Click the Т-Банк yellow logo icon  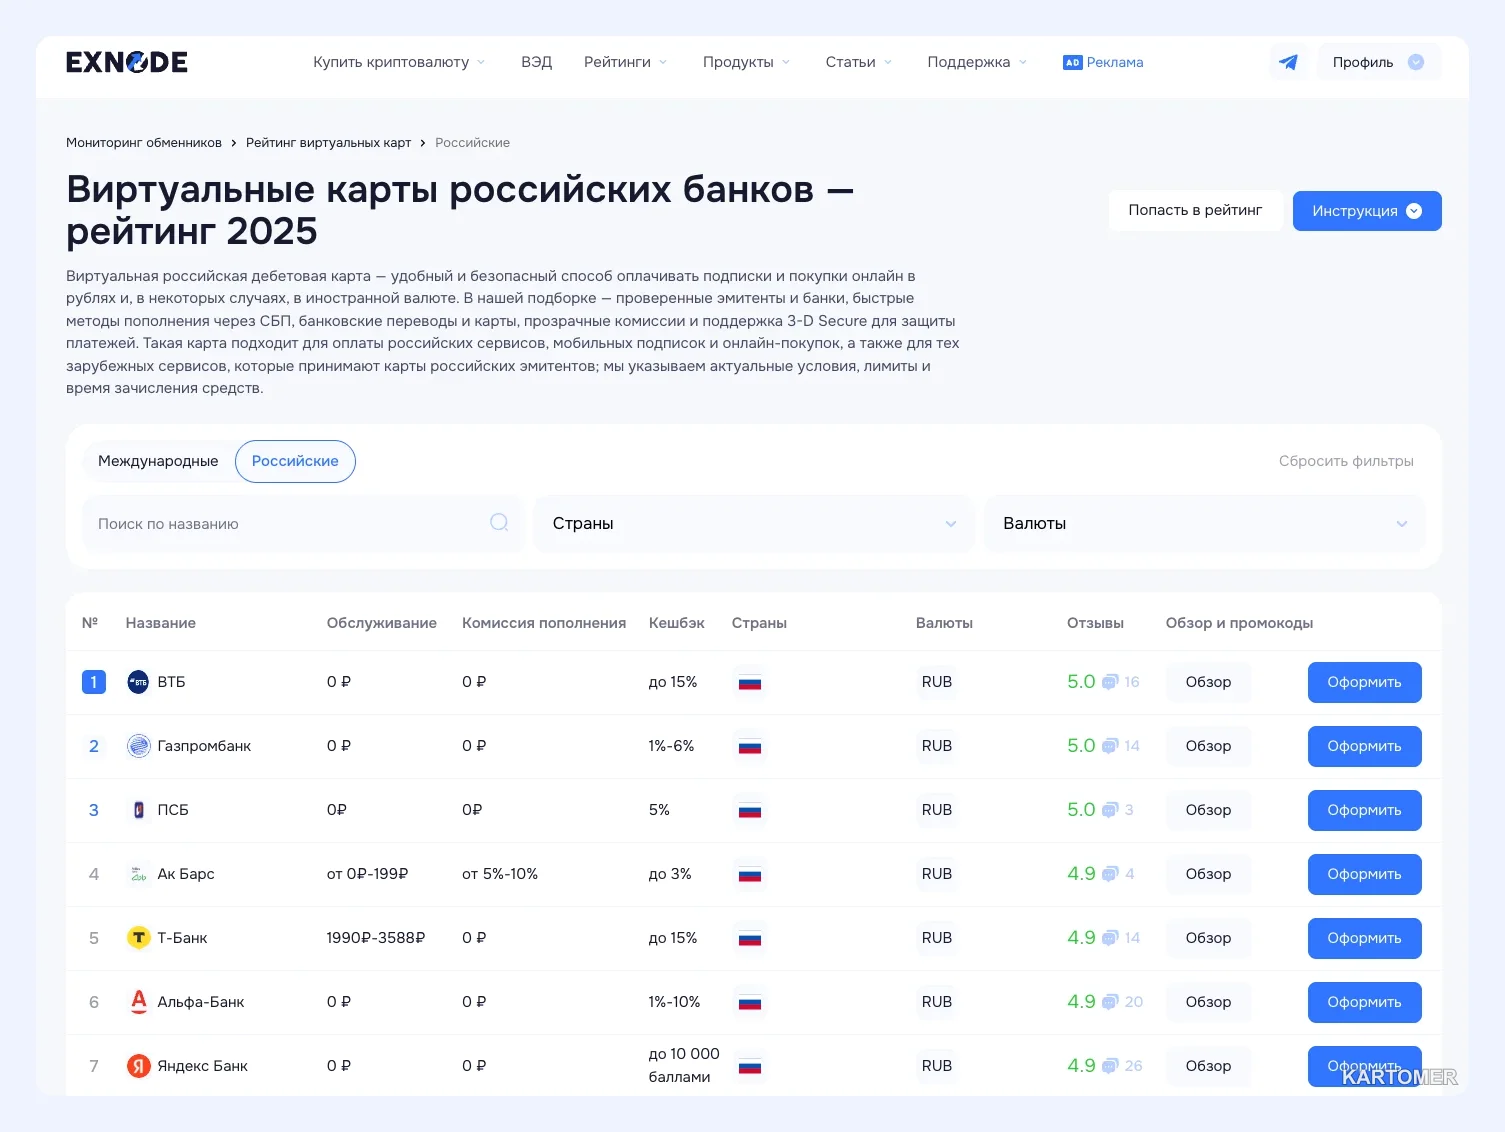[x=138, y=938]
